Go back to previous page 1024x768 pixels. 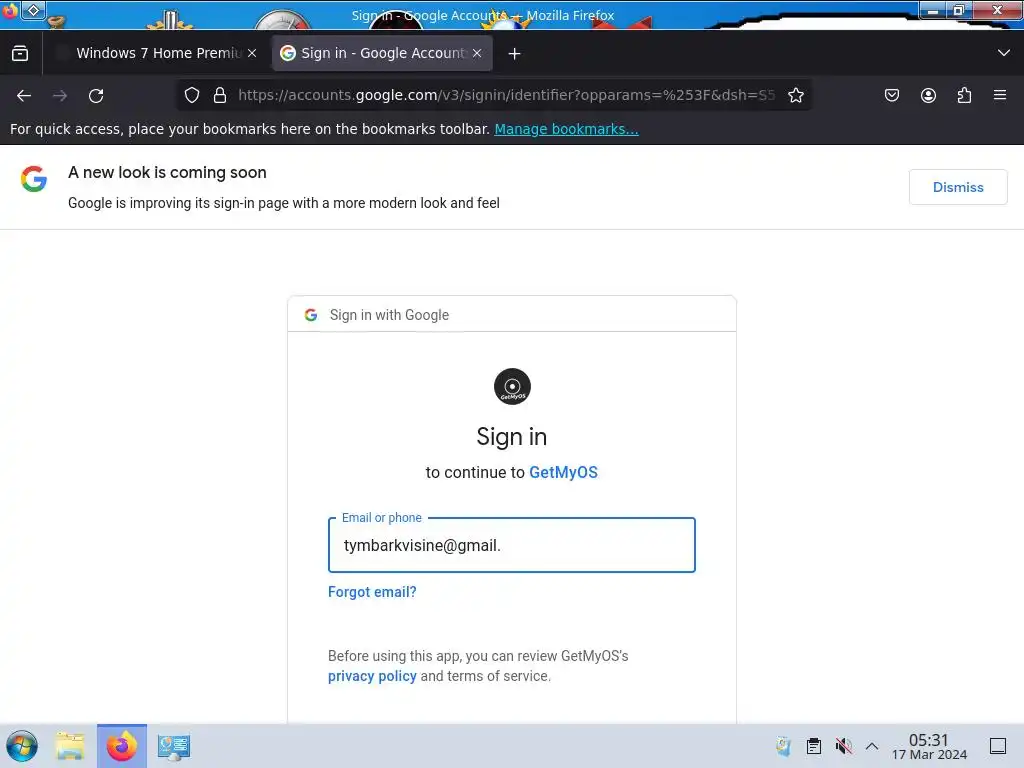(24, 95)
